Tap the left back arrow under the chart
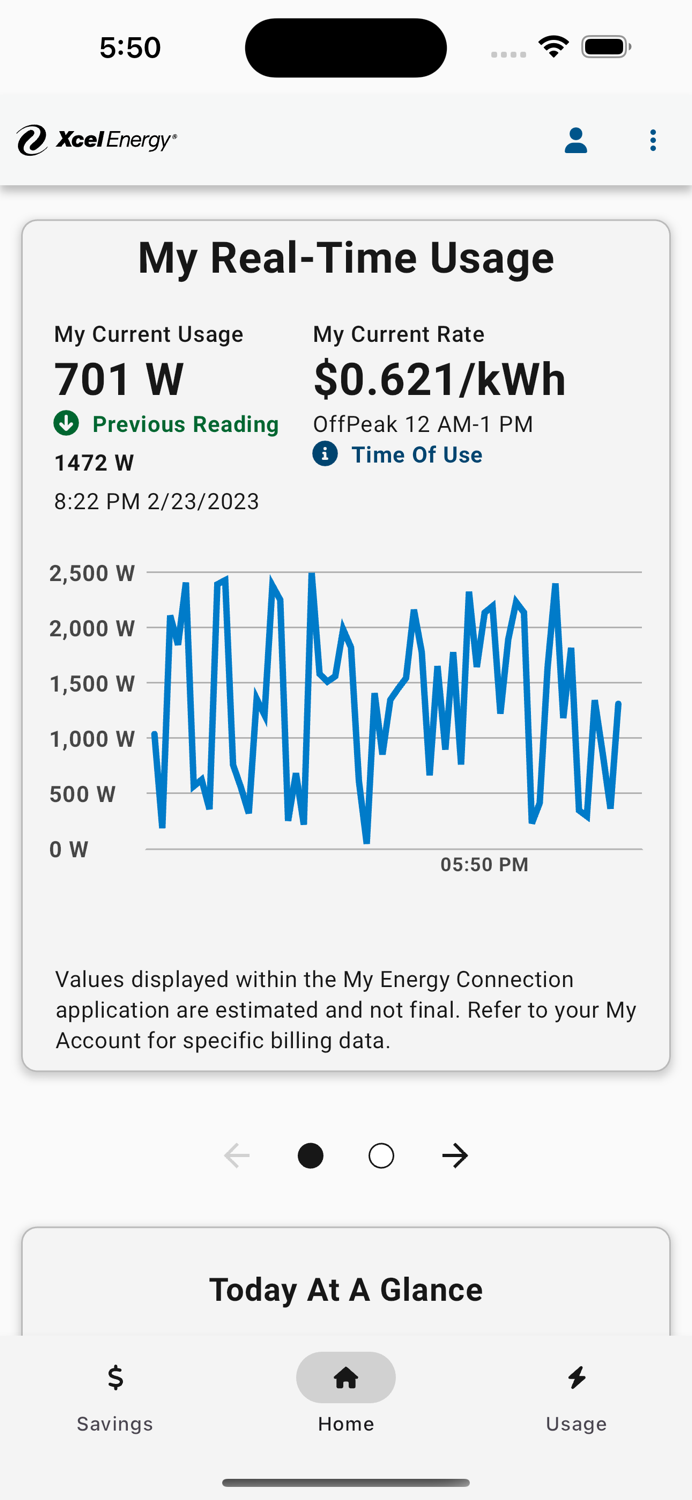Image resolution: width=692 pixels, height=1500 pixels. coord(237,1155)
